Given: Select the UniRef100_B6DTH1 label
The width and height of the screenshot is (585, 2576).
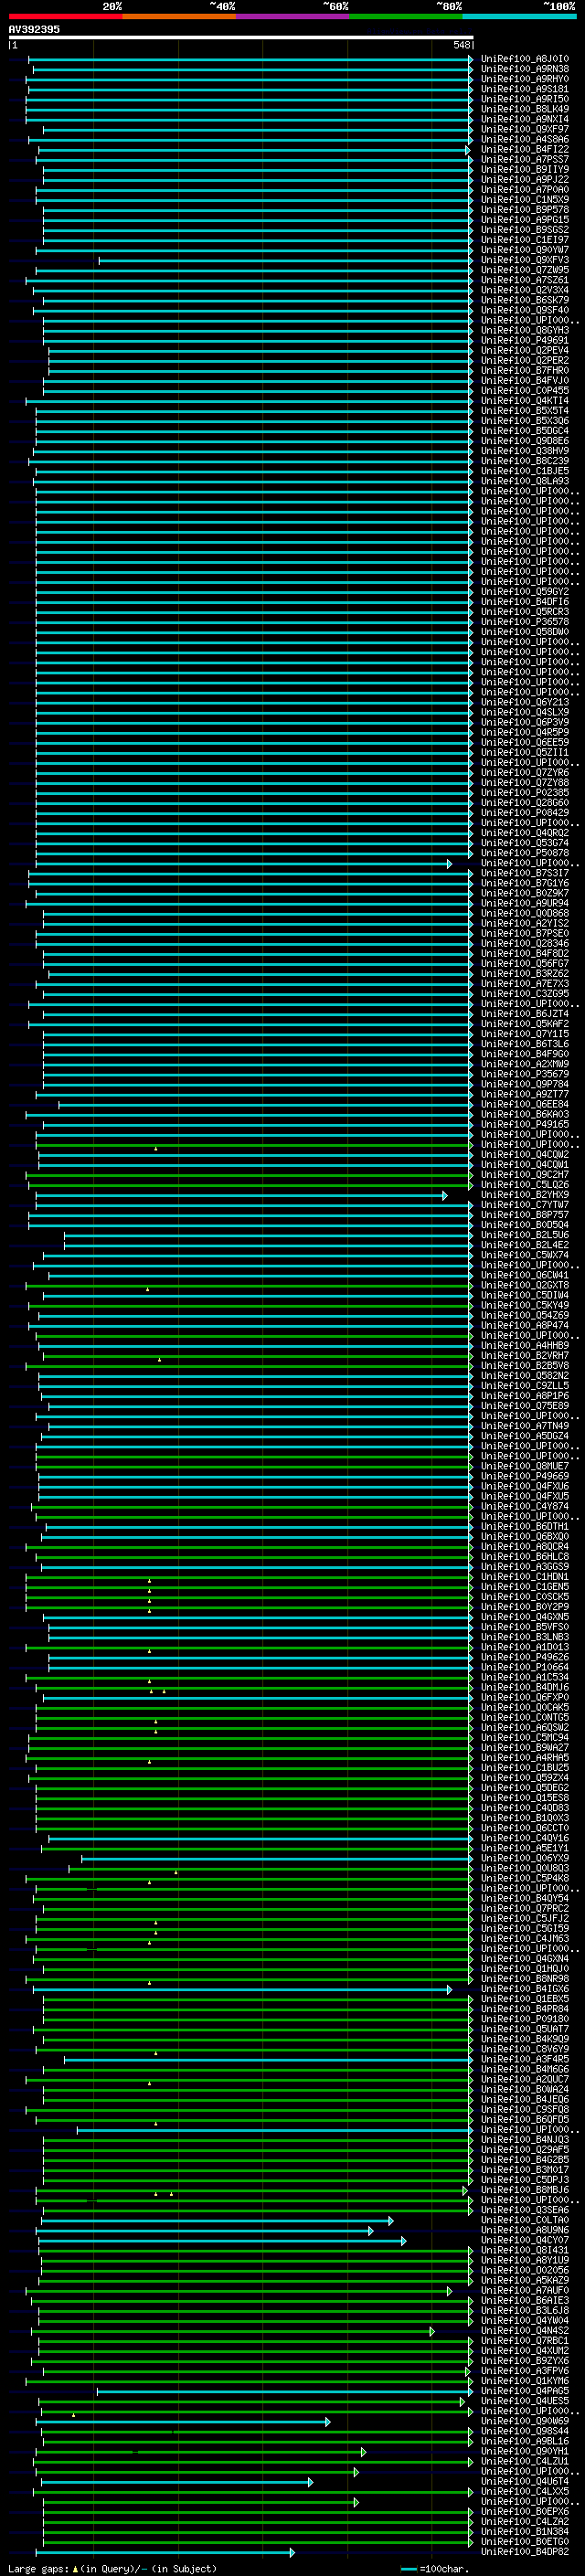Looking at the screenshot, I should pos(525,1526).
